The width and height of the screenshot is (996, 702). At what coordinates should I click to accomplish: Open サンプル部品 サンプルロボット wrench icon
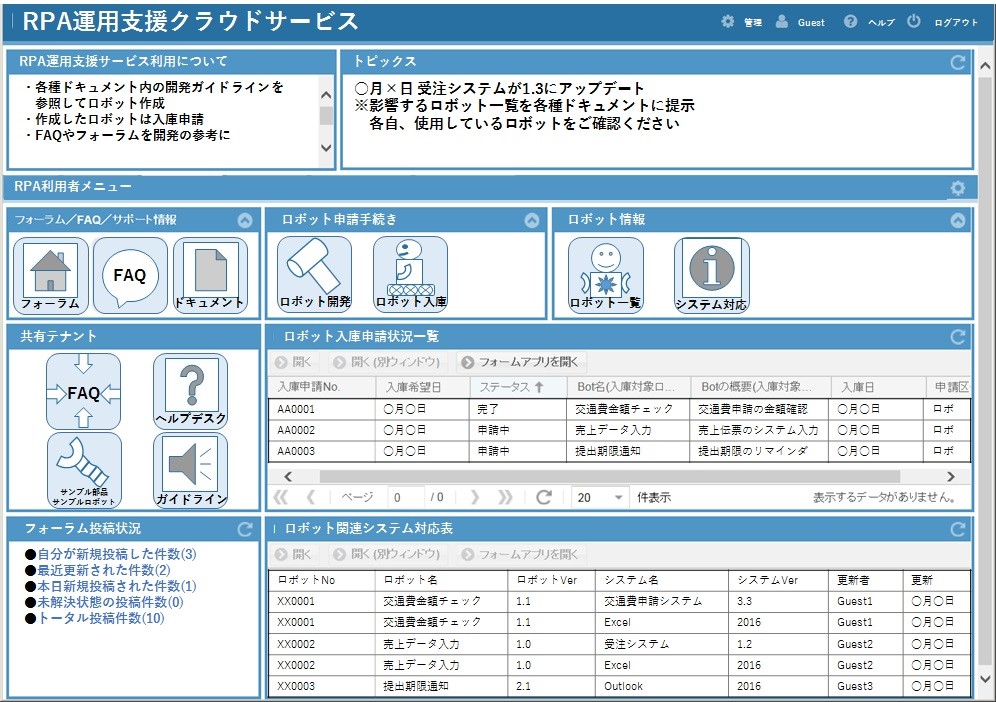tap(84, 470)
